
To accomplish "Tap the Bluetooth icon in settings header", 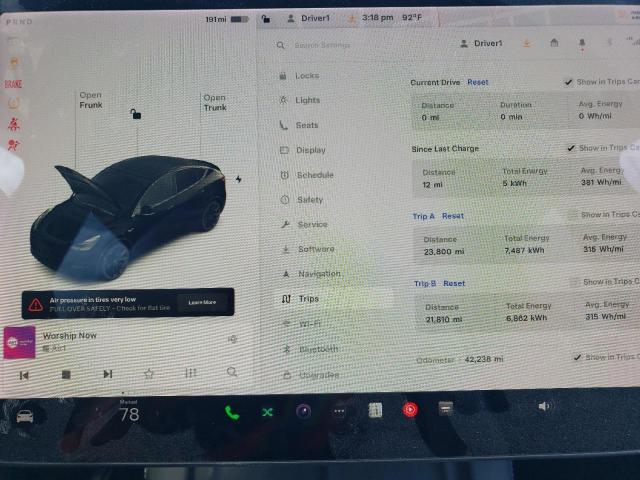I will pyautogui.click(x=610, y=42).
